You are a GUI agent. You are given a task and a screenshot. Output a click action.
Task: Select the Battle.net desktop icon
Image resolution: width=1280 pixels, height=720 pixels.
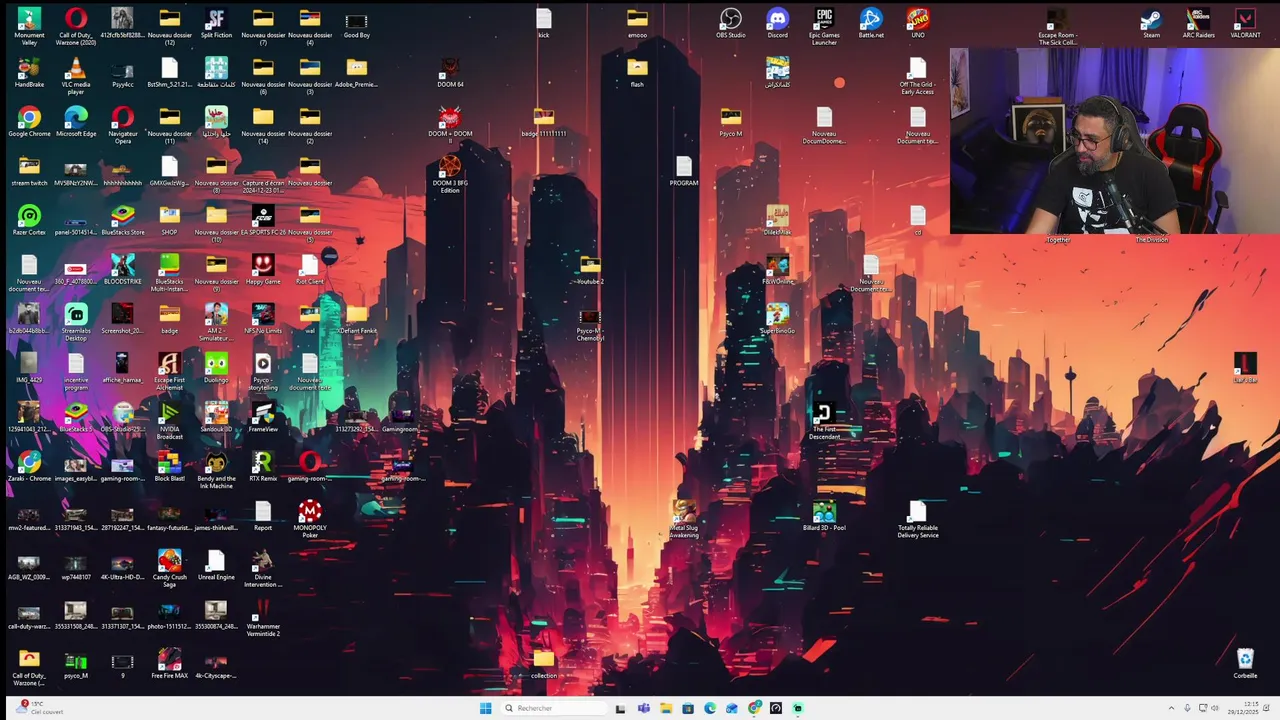[871, 24]
